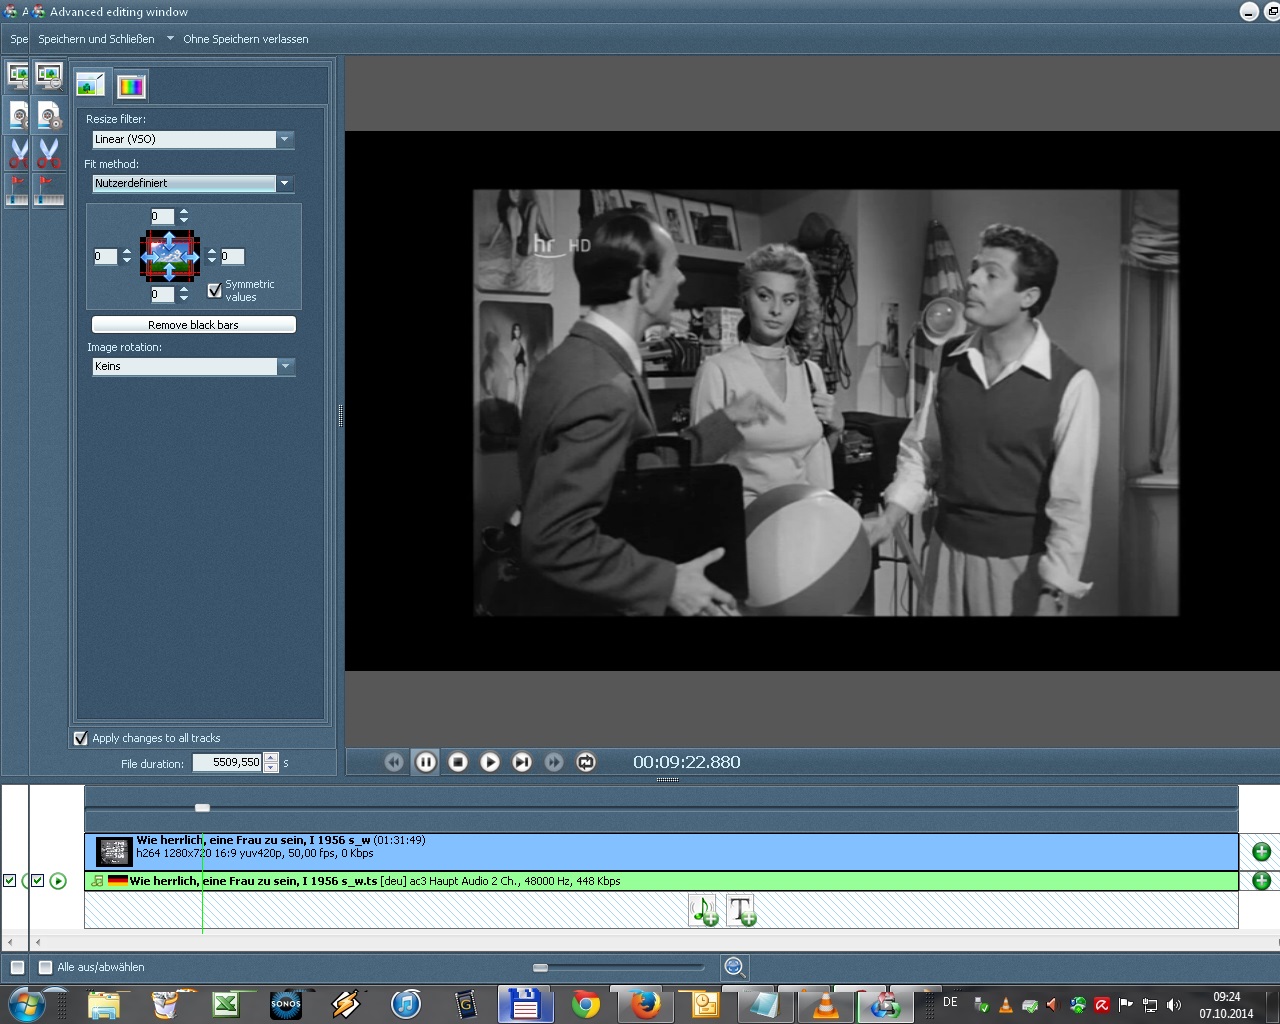
Task: Click the right-column preview zoom monitor icon
Action: point(49,75)
